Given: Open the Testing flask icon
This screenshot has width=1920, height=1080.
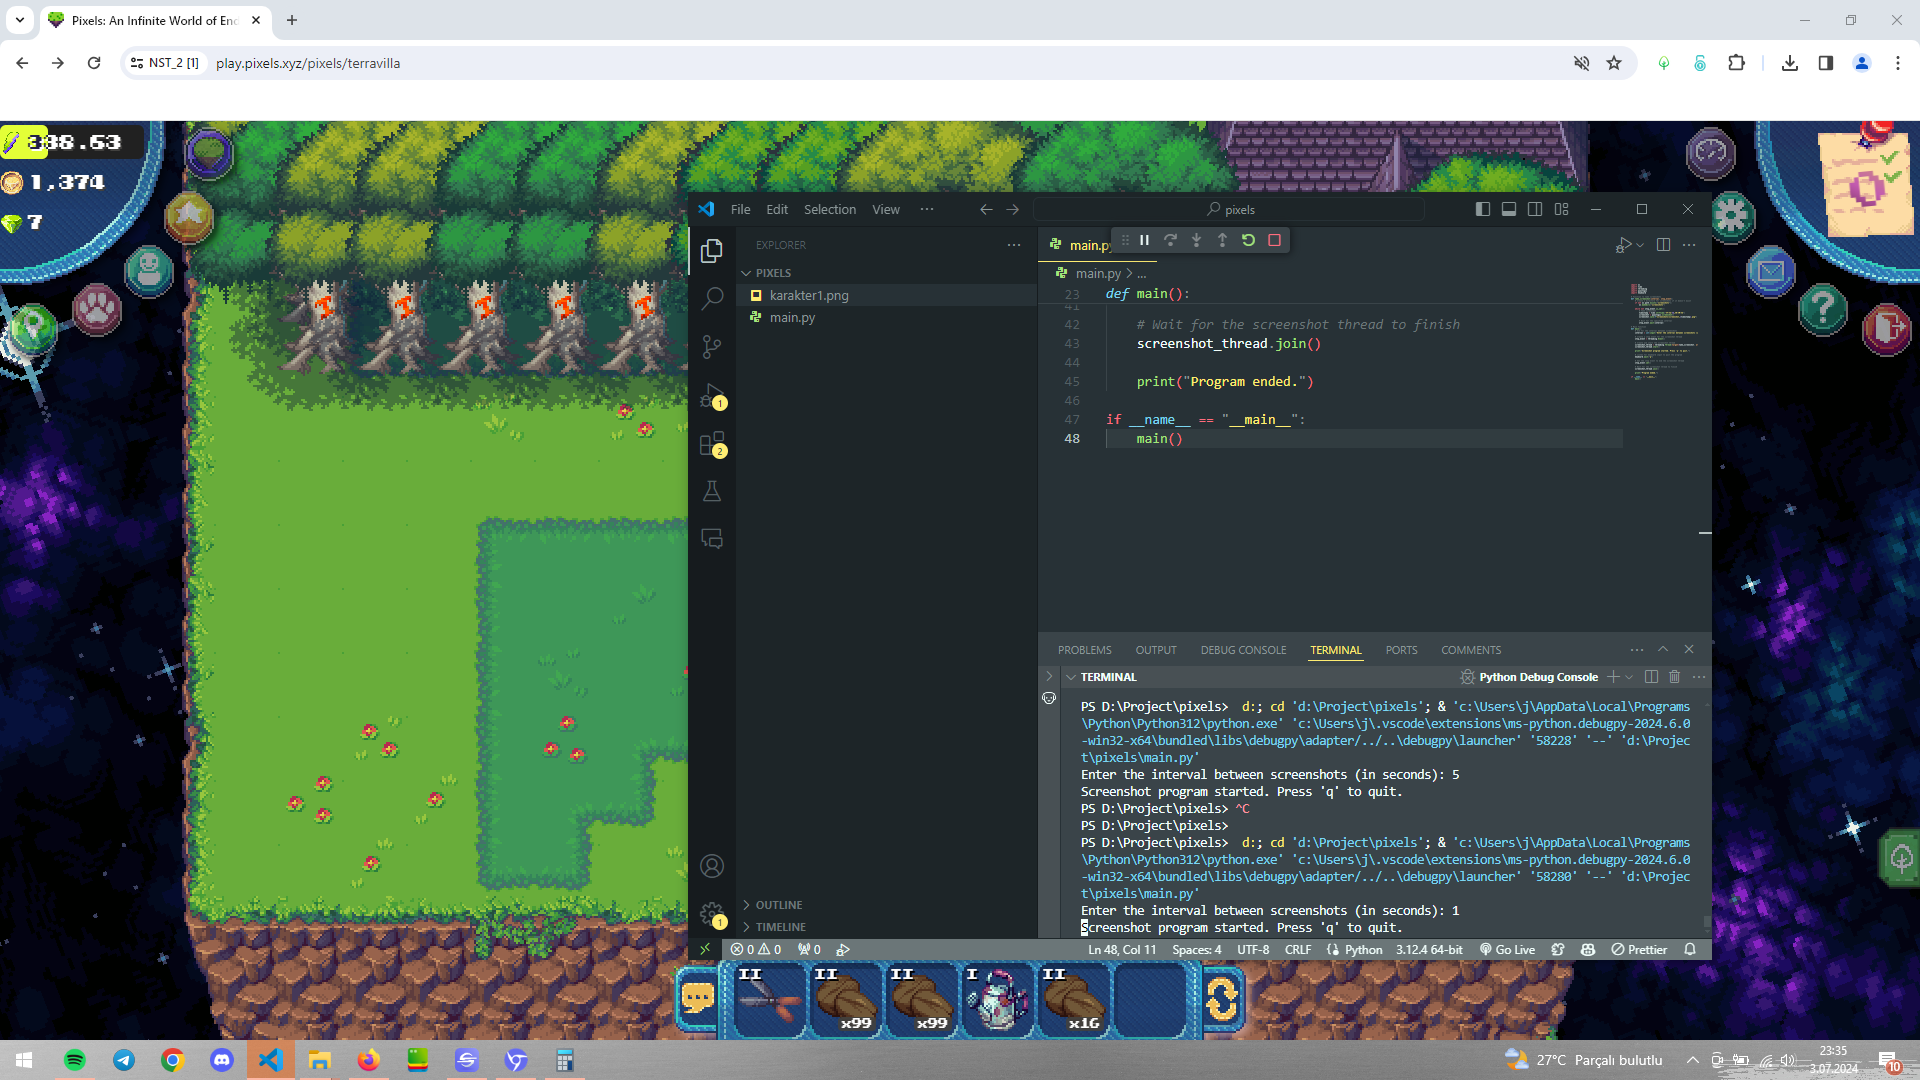Looking at the screenshot, I should tap(712, 491).
